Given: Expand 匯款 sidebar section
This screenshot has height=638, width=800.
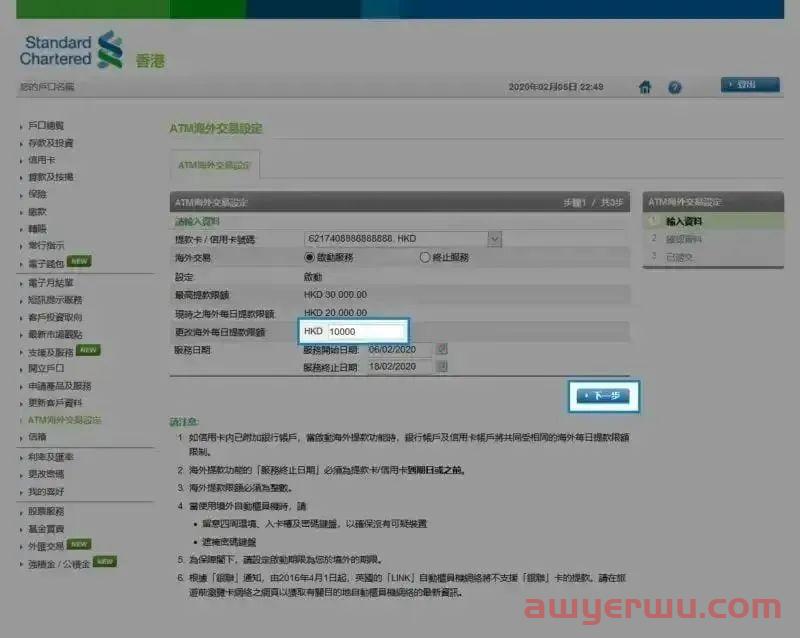Looking at the screenshot, I should click(37, 212).
